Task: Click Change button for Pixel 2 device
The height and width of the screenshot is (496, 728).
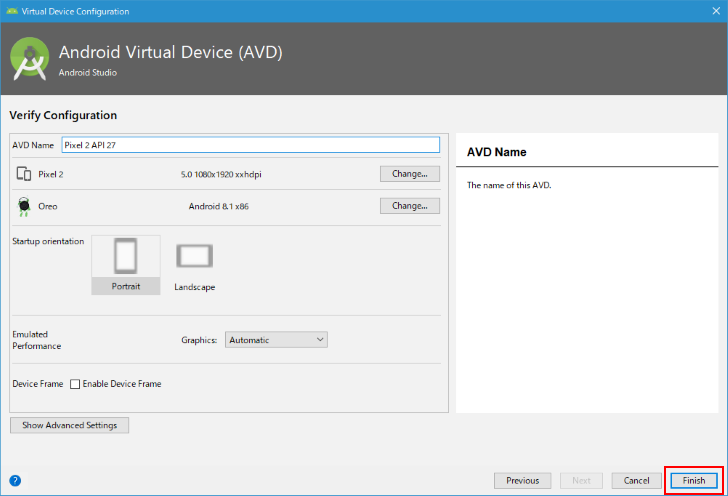Action: (410, 174)
